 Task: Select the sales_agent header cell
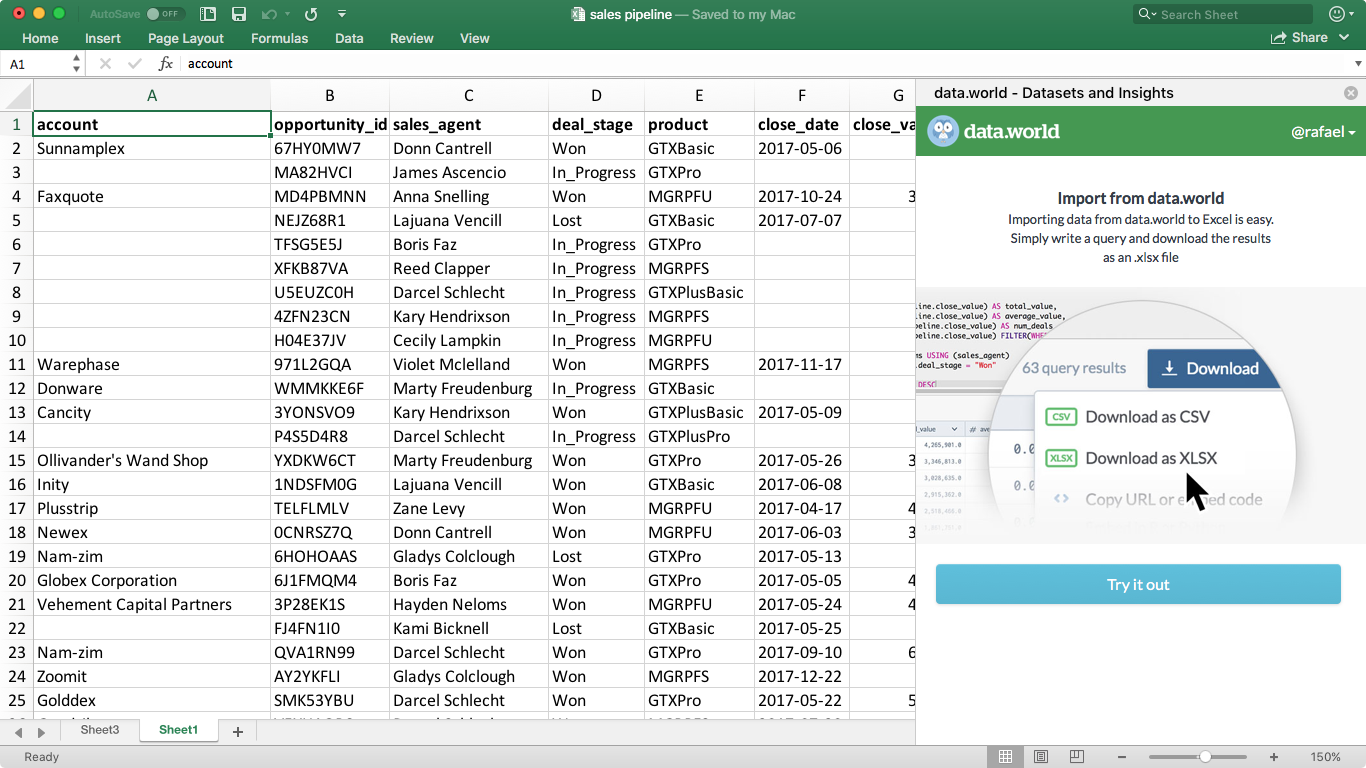[469, 124]
